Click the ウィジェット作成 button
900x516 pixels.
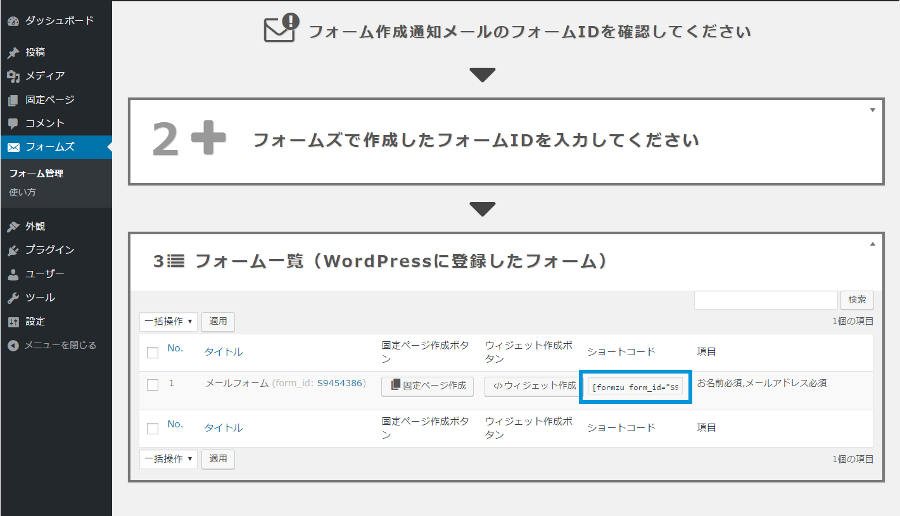(x=530, y=386)
